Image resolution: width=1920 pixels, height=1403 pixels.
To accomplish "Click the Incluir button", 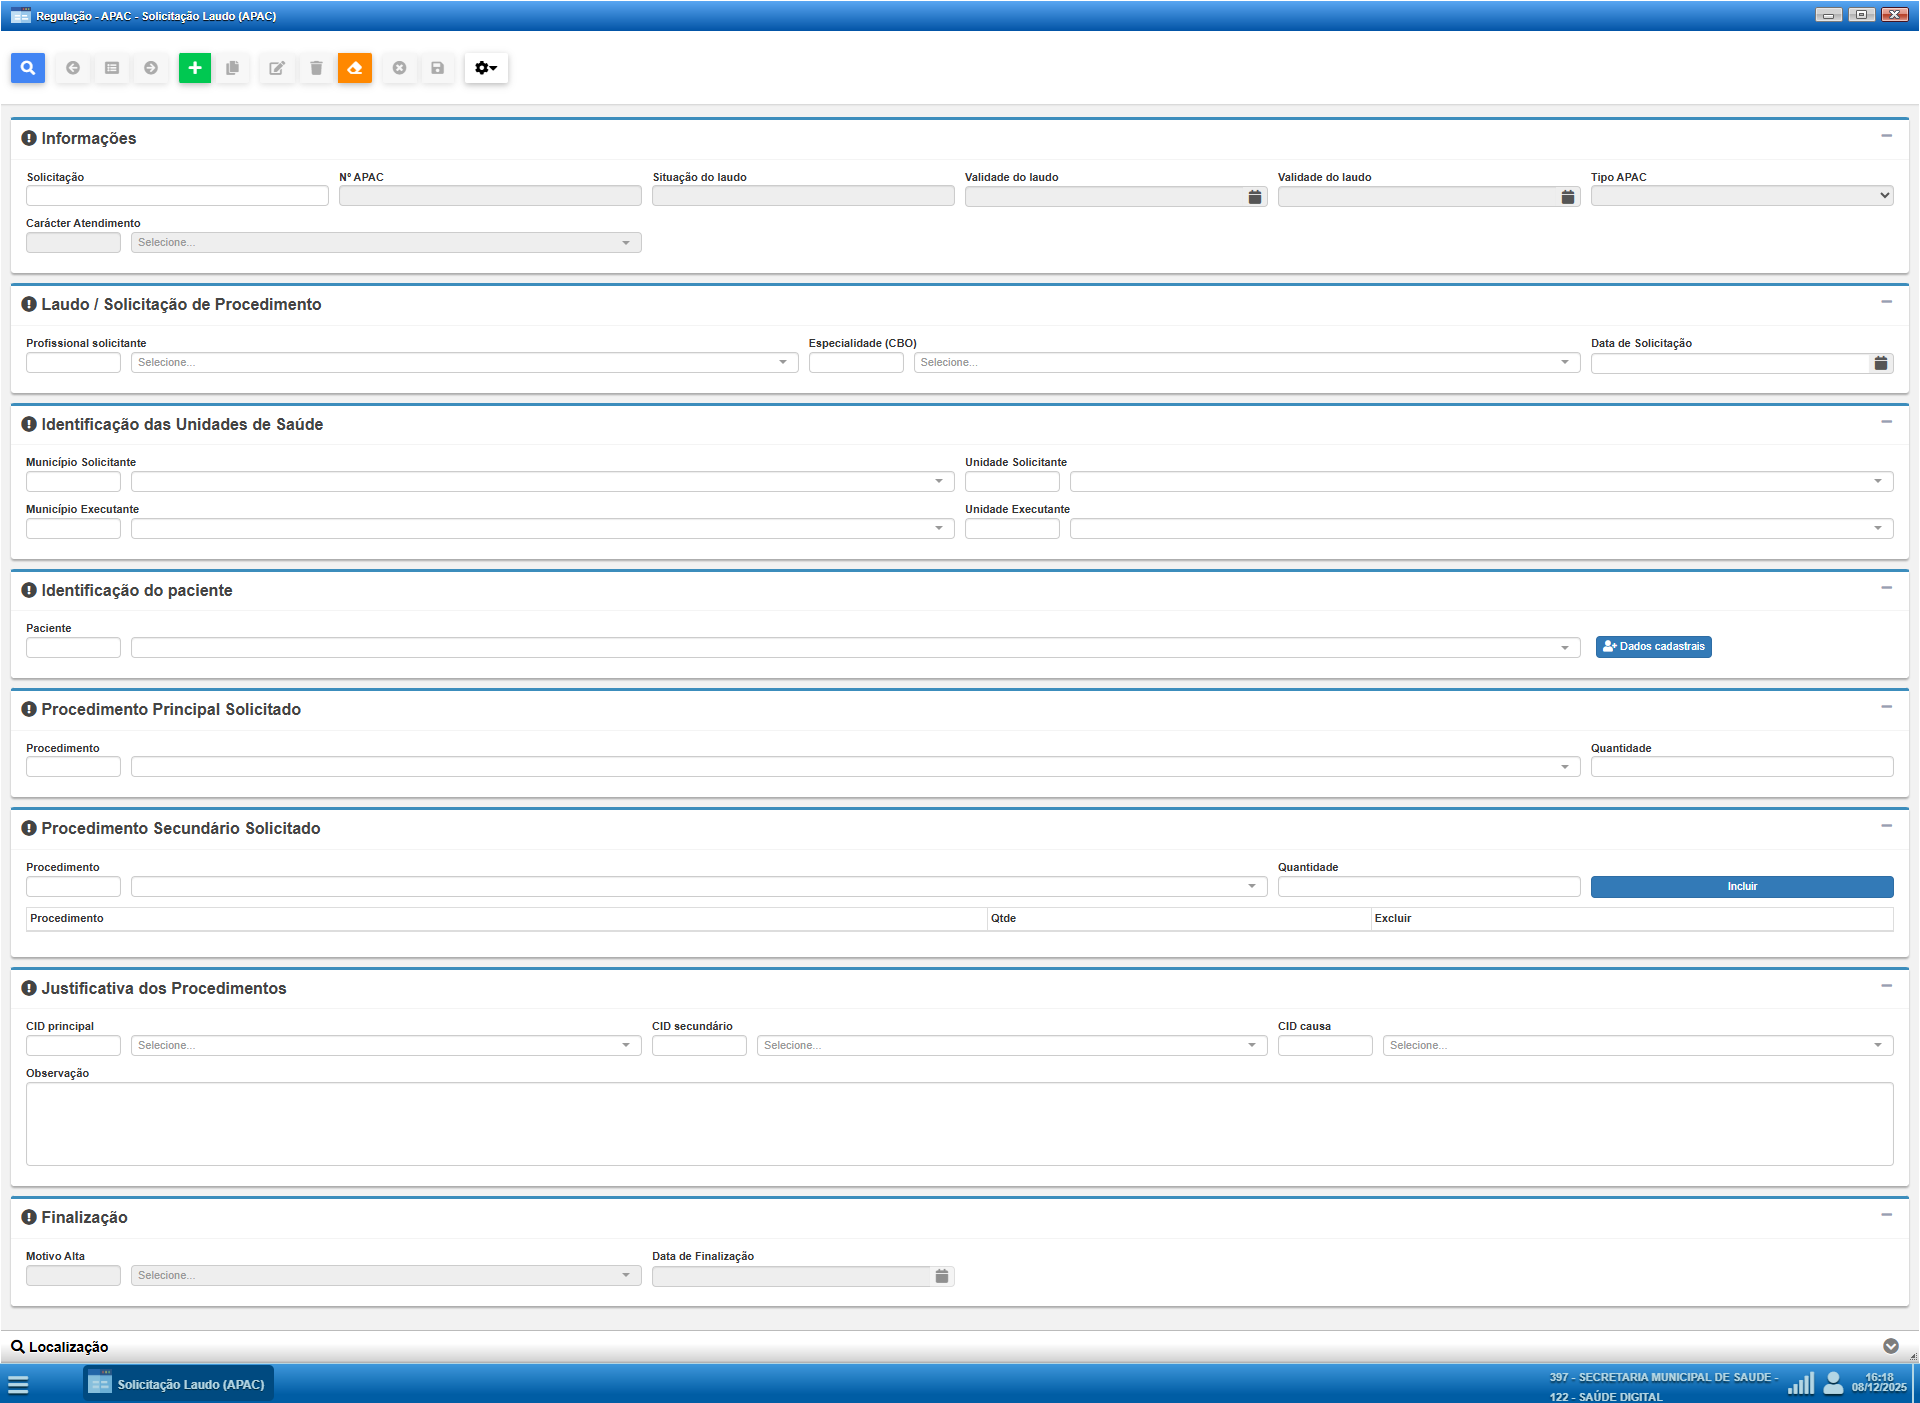I will pos(1741,887).
